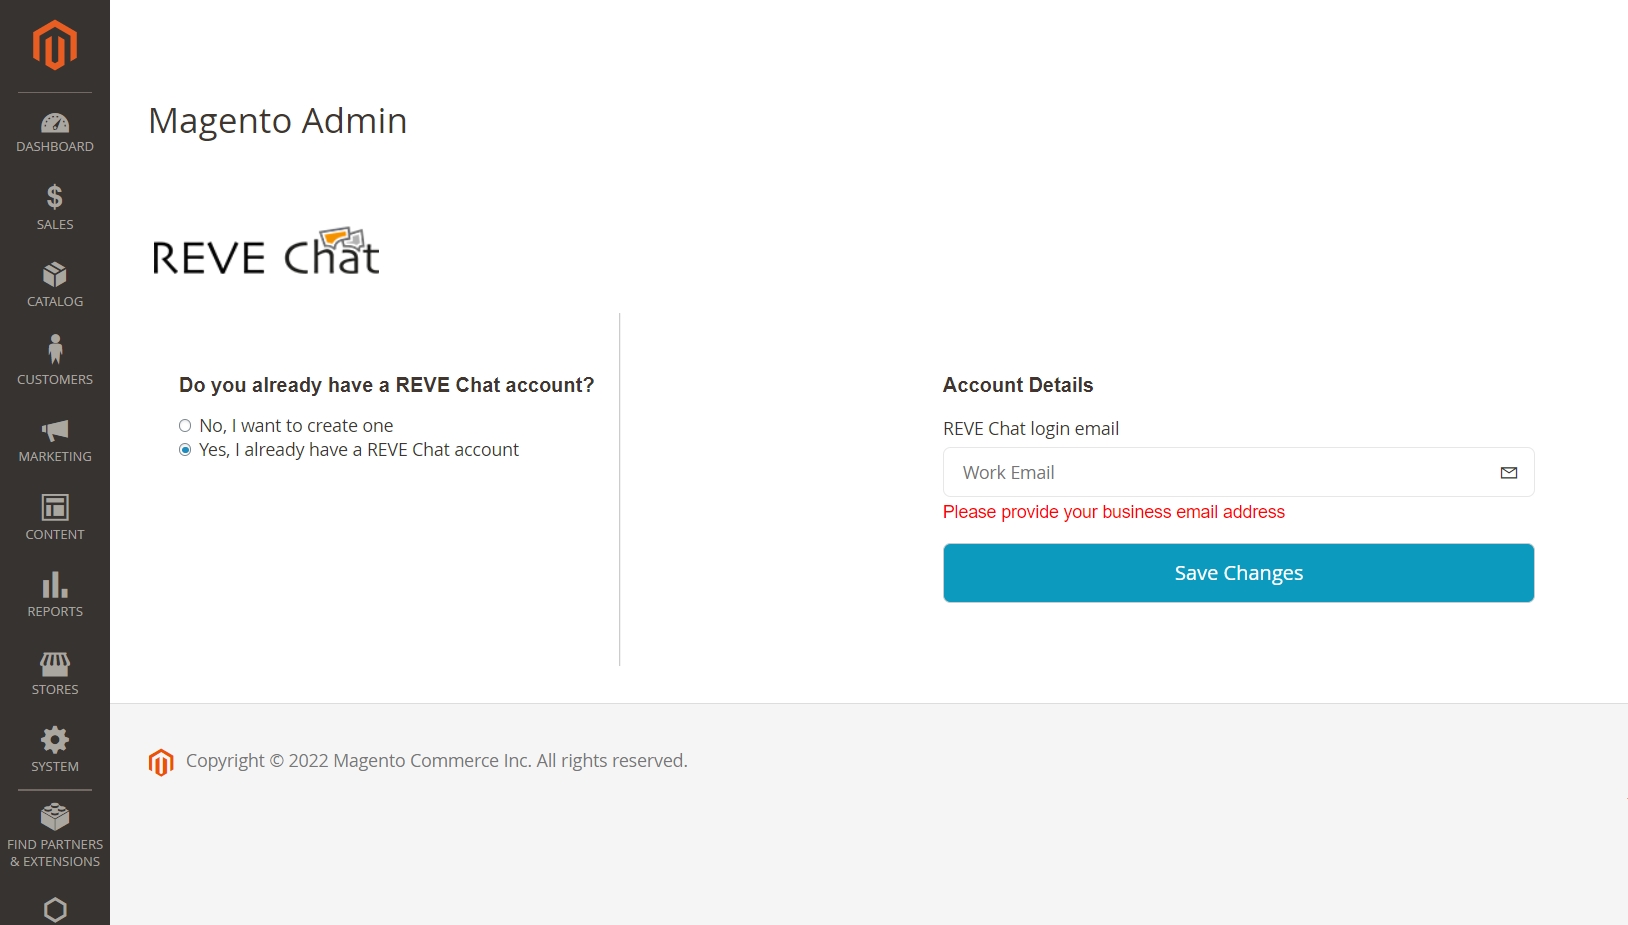The height and width of the screenshot is (925, 1628).
Task: Open the Content layout icon menu
Action: (x=55, y=508)
